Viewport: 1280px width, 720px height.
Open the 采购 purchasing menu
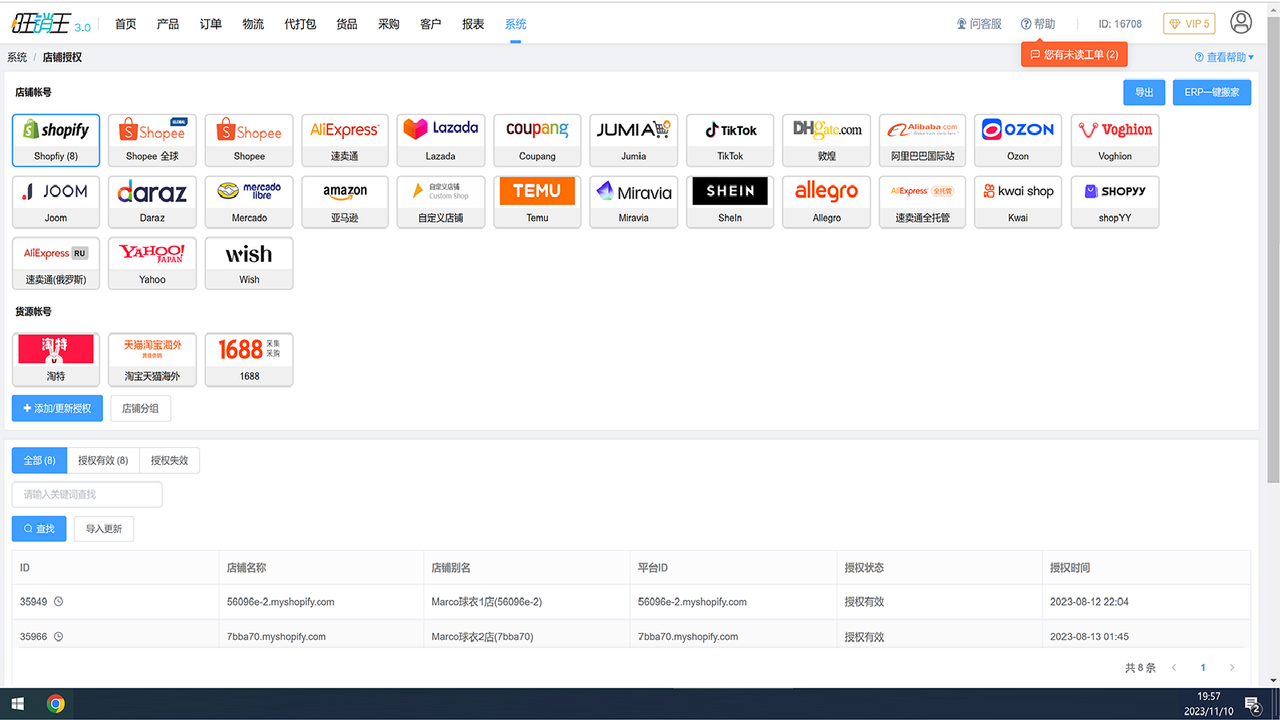[389, 24]
